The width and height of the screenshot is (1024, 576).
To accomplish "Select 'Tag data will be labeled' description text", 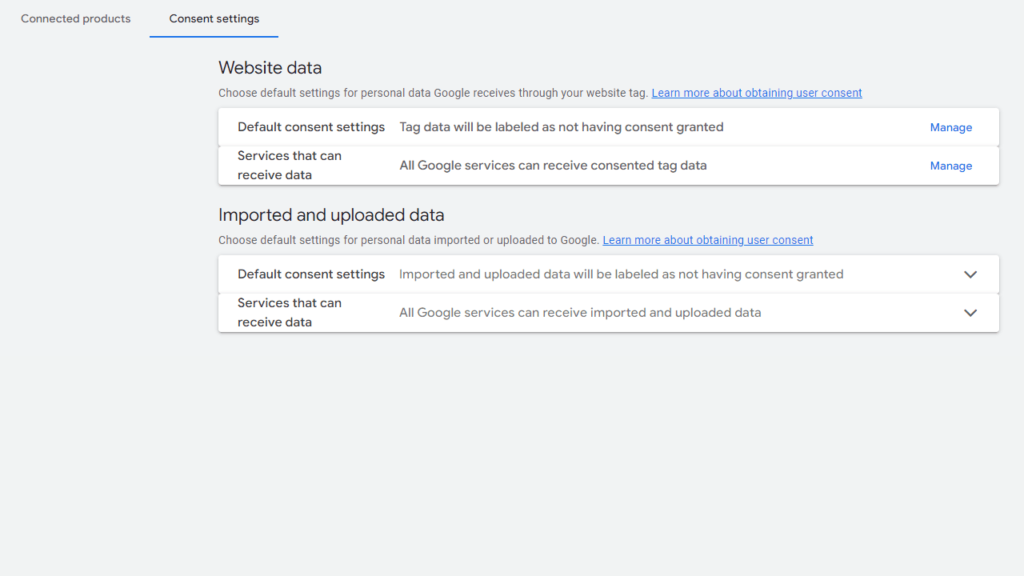I will (x=561, y=127).
